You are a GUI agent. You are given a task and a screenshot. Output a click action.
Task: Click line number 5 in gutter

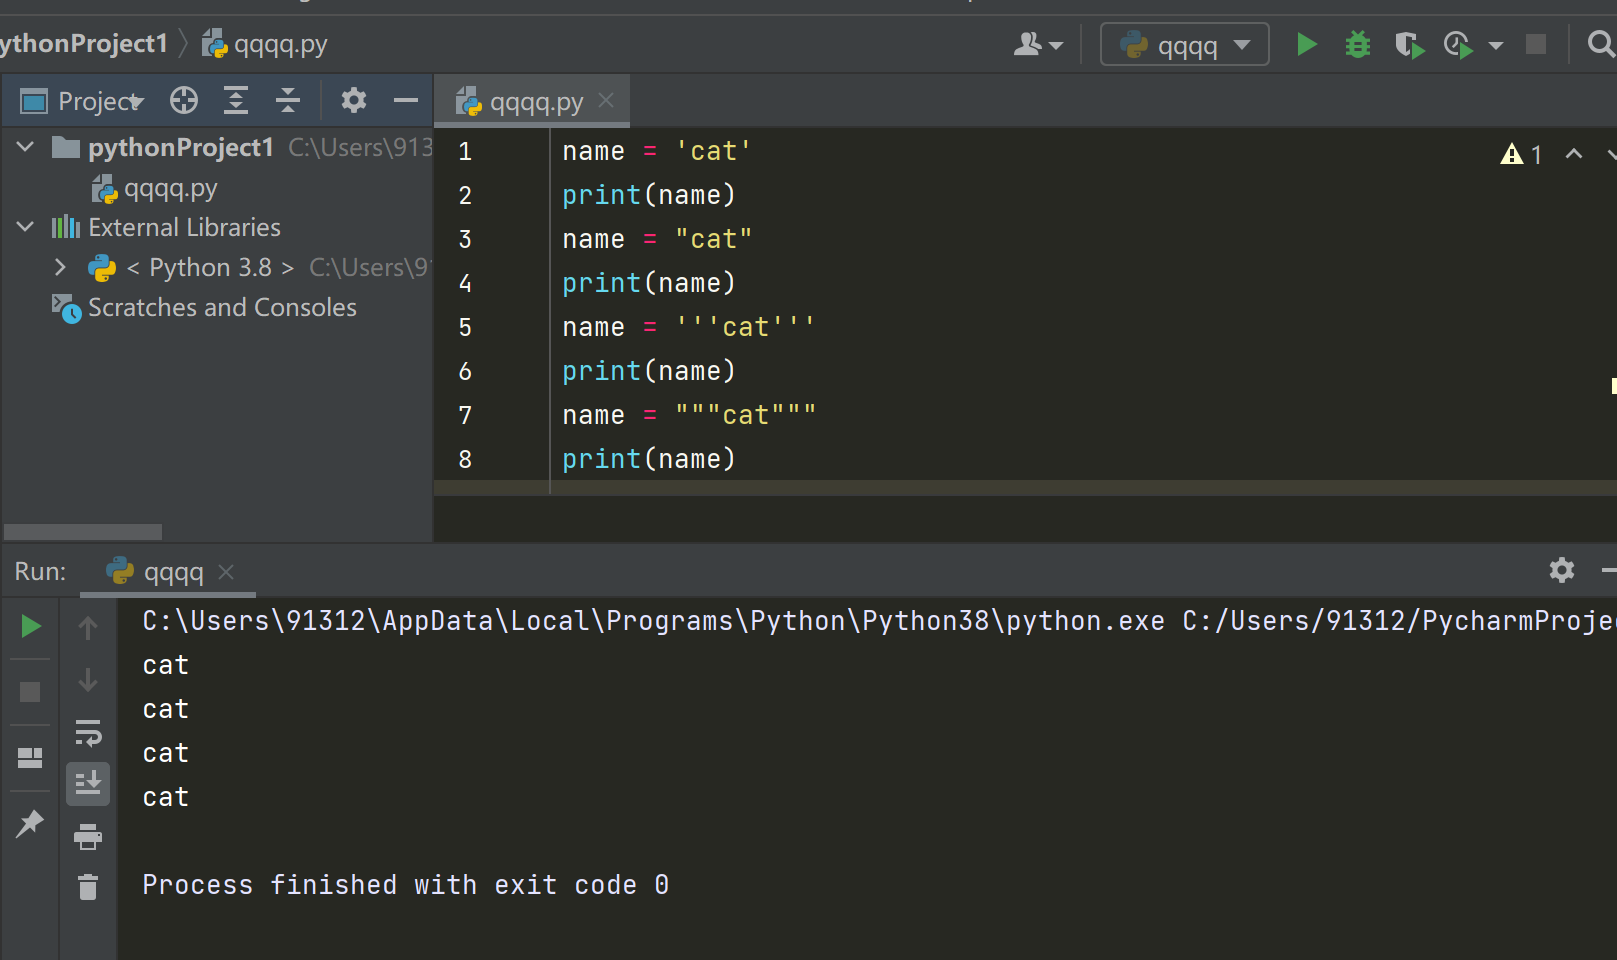[465, 327]
